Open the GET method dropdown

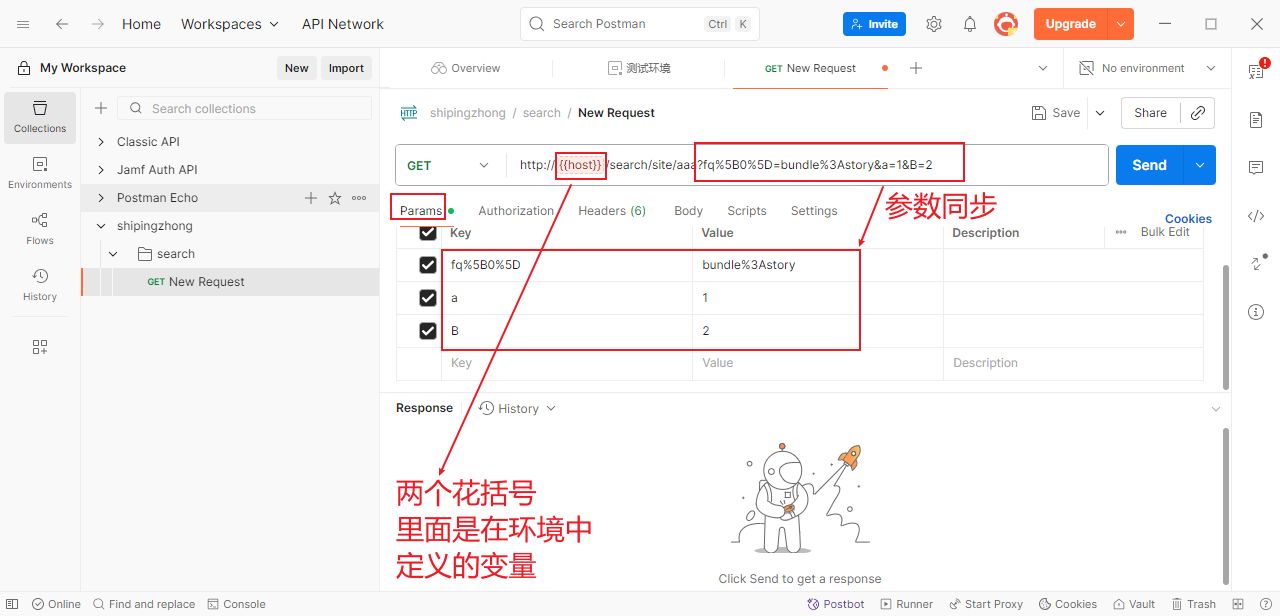pyautogui.click(x=449, y=165)
